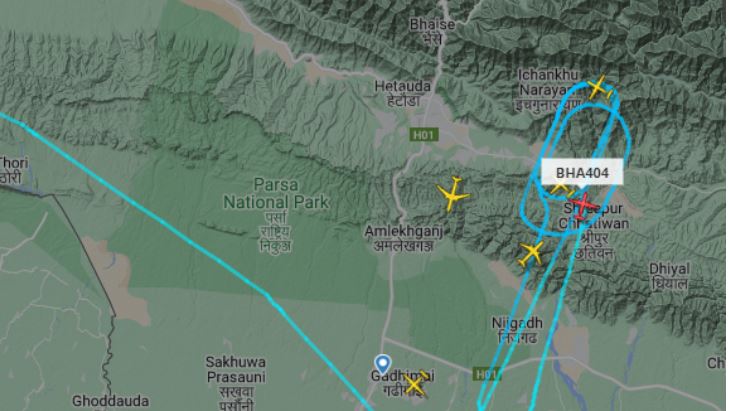Image resolution: width=729 pixels, height=411 pixels.
Task: Select the red BHA404 aircraft icon
Action: pyautogui.click(x=582, y=205)
